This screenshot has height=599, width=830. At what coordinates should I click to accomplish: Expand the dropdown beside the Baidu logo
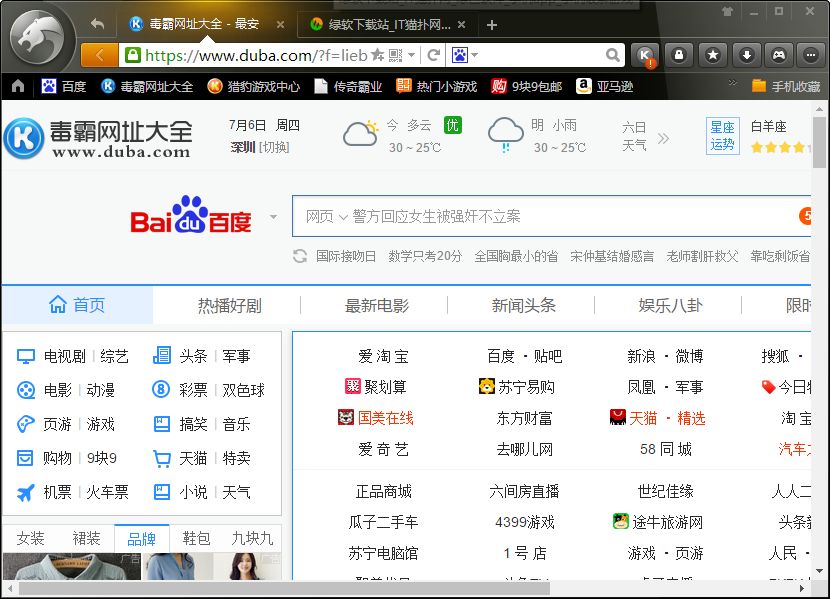[x=272, y=216]
